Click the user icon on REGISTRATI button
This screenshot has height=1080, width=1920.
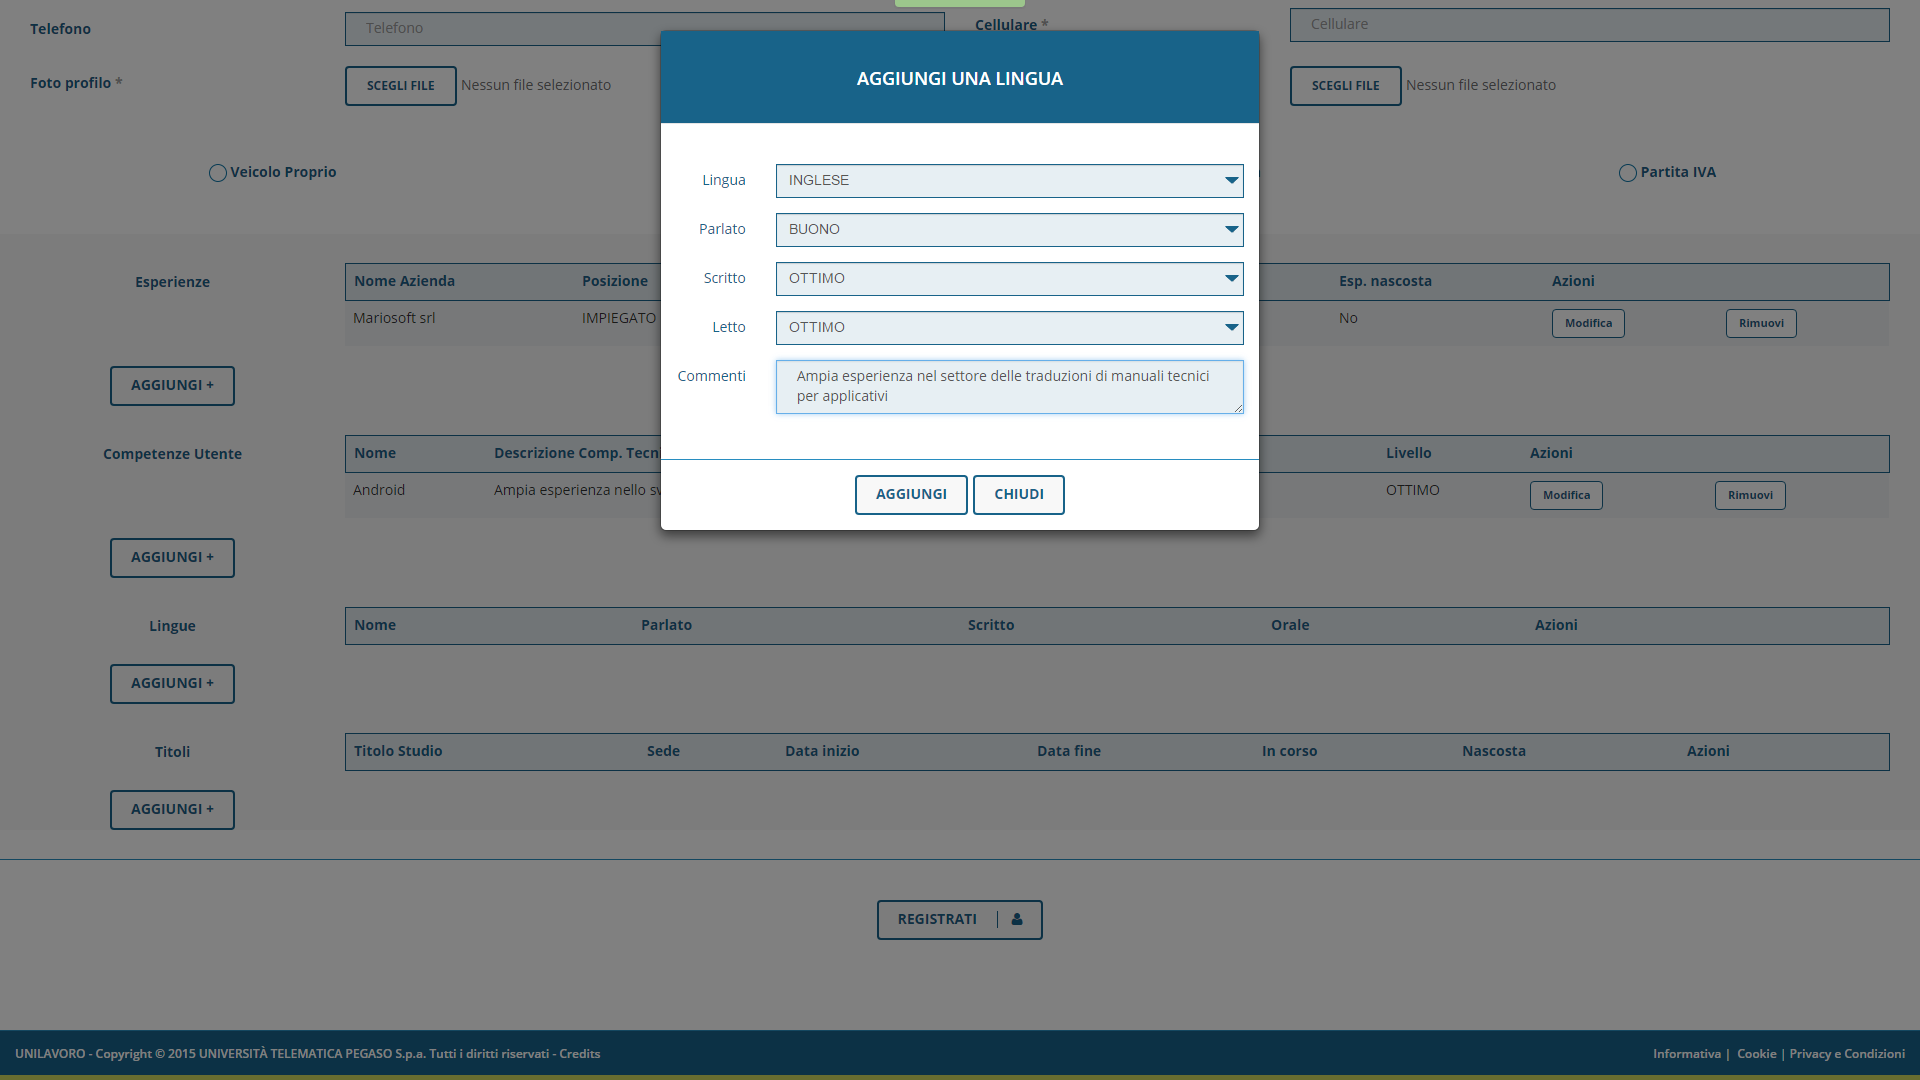[x=1017, y=920]
